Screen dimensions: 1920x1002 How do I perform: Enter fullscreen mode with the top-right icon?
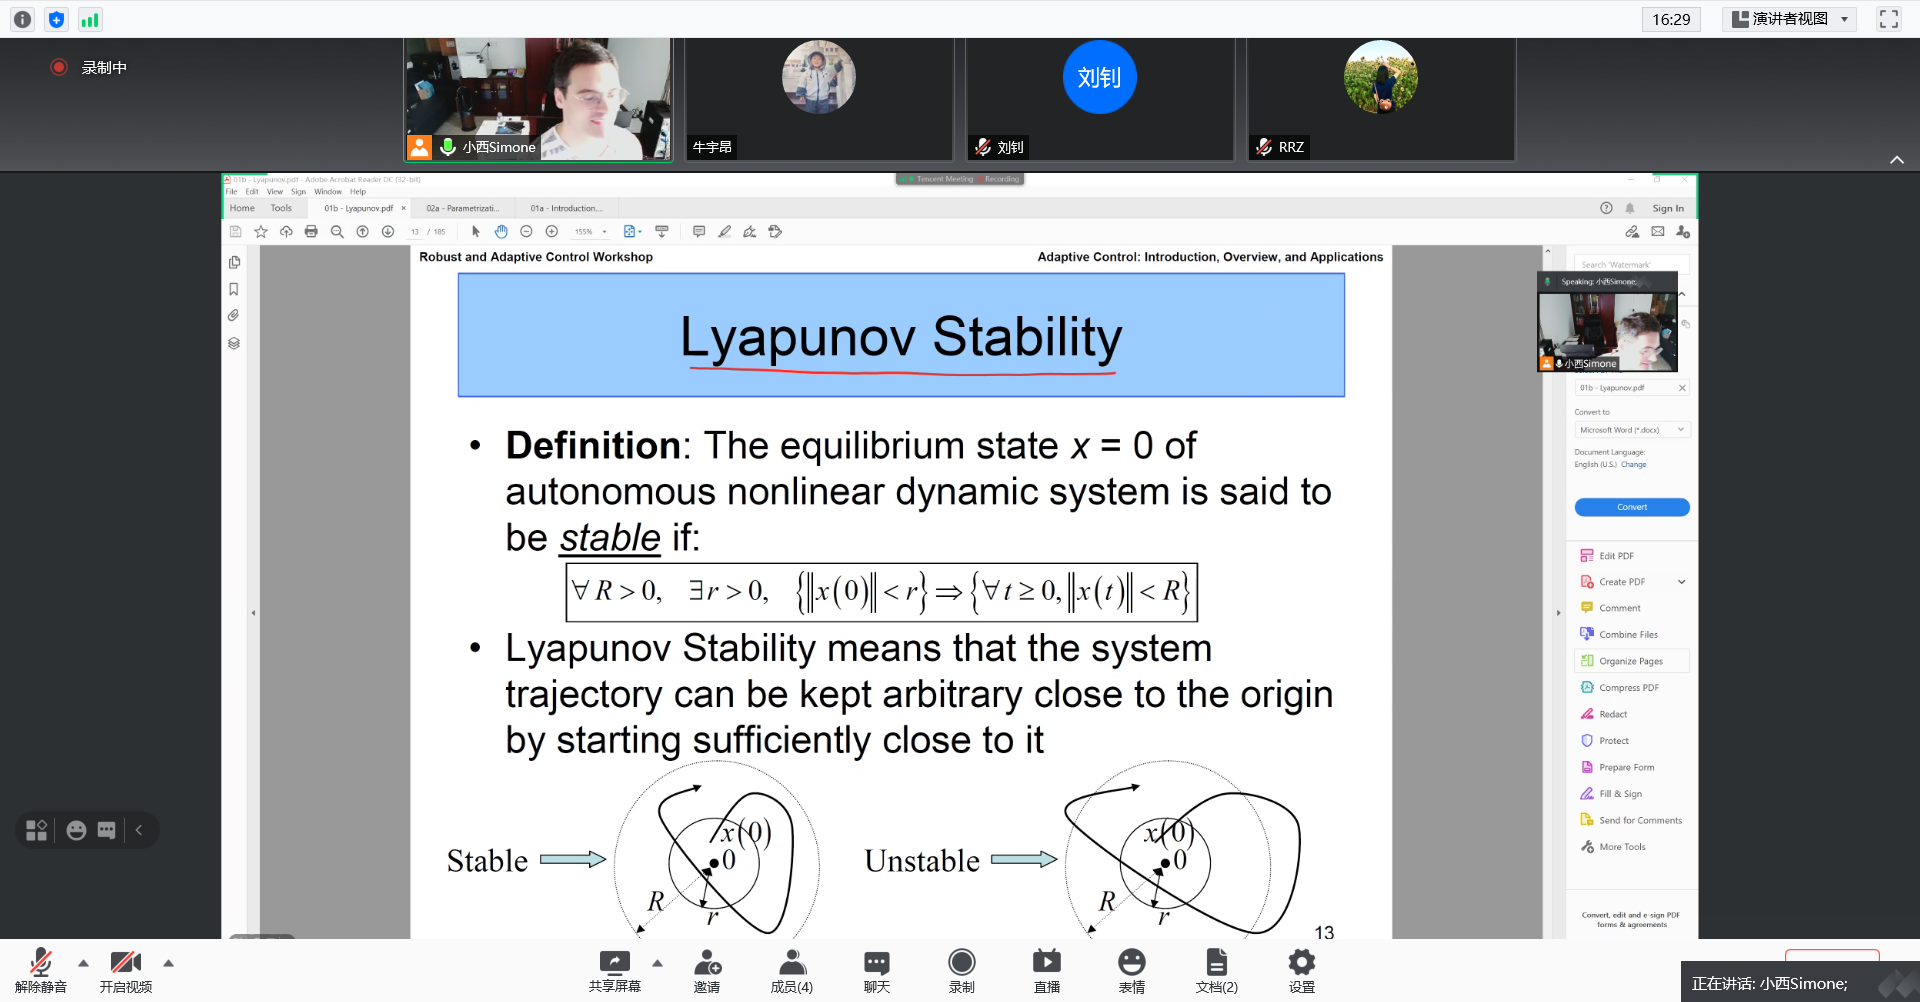[x=1888, y=19]
